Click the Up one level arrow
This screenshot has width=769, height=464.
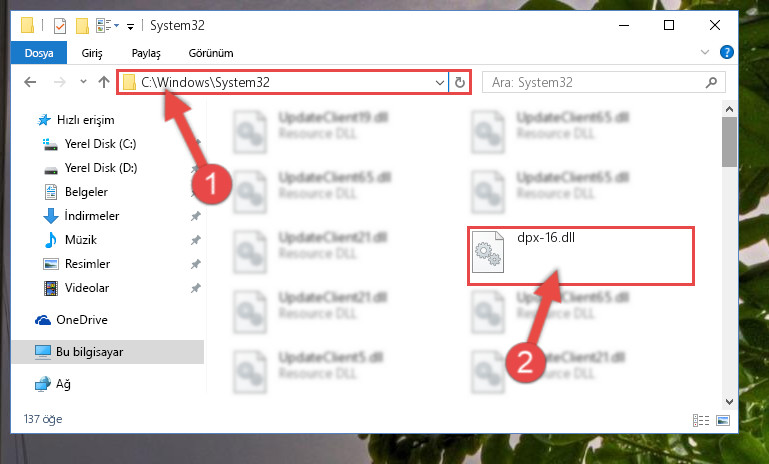click(x=103, y=82)
